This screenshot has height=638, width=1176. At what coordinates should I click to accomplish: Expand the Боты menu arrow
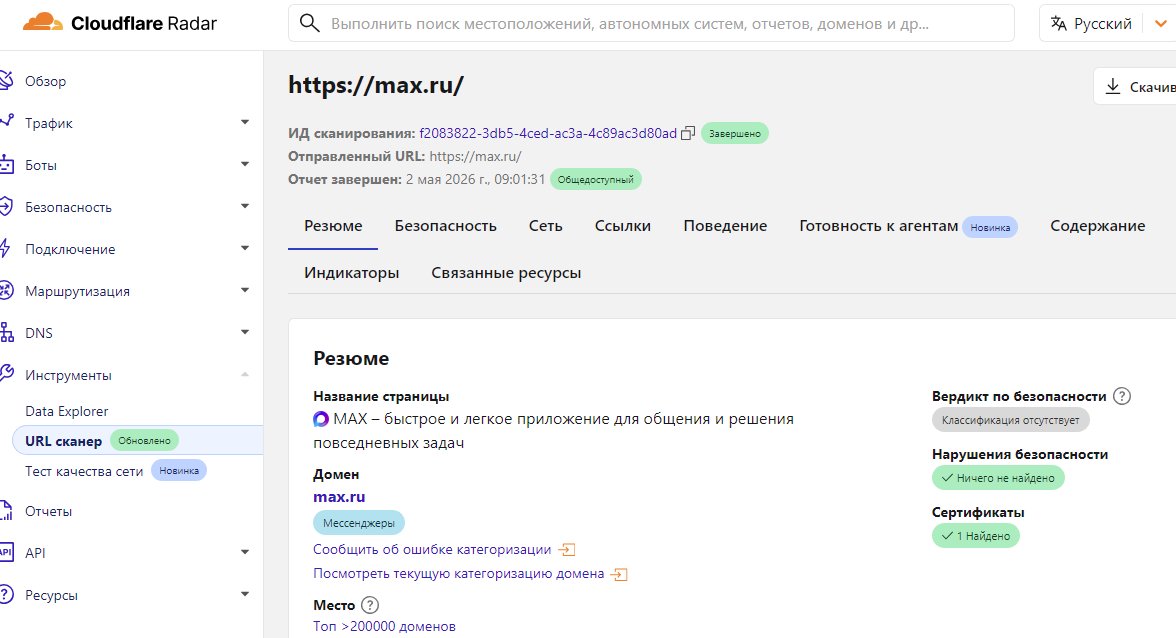pyautogui.click(x=244, y=163)
